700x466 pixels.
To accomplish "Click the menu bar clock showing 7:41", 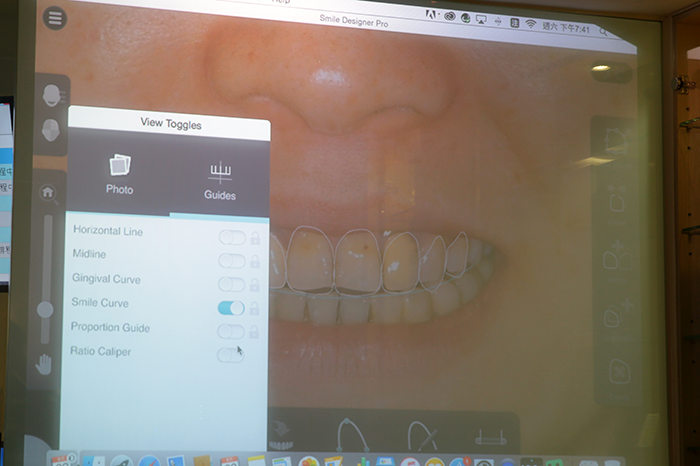I will click(566, 28).
